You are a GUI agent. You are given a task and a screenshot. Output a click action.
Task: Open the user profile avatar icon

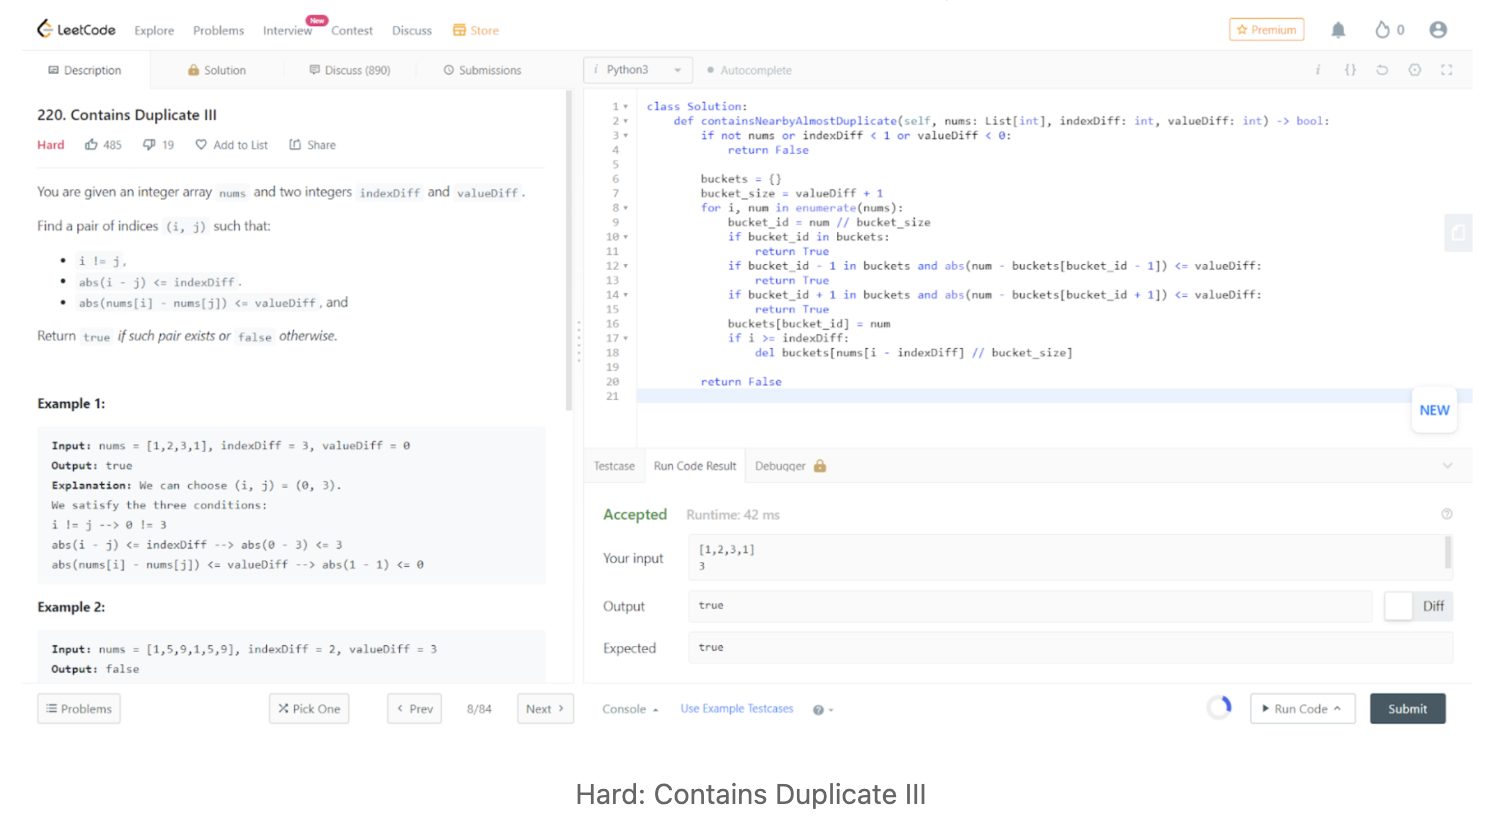tap(1438, 30)
